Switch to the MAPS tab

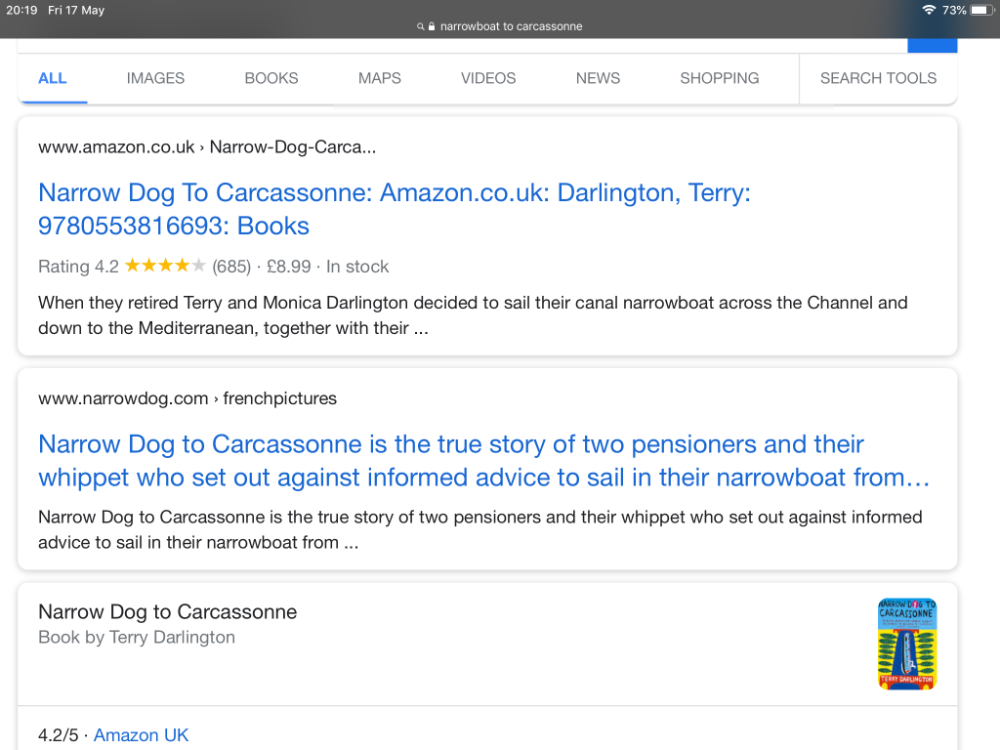[x=379, y=78]
